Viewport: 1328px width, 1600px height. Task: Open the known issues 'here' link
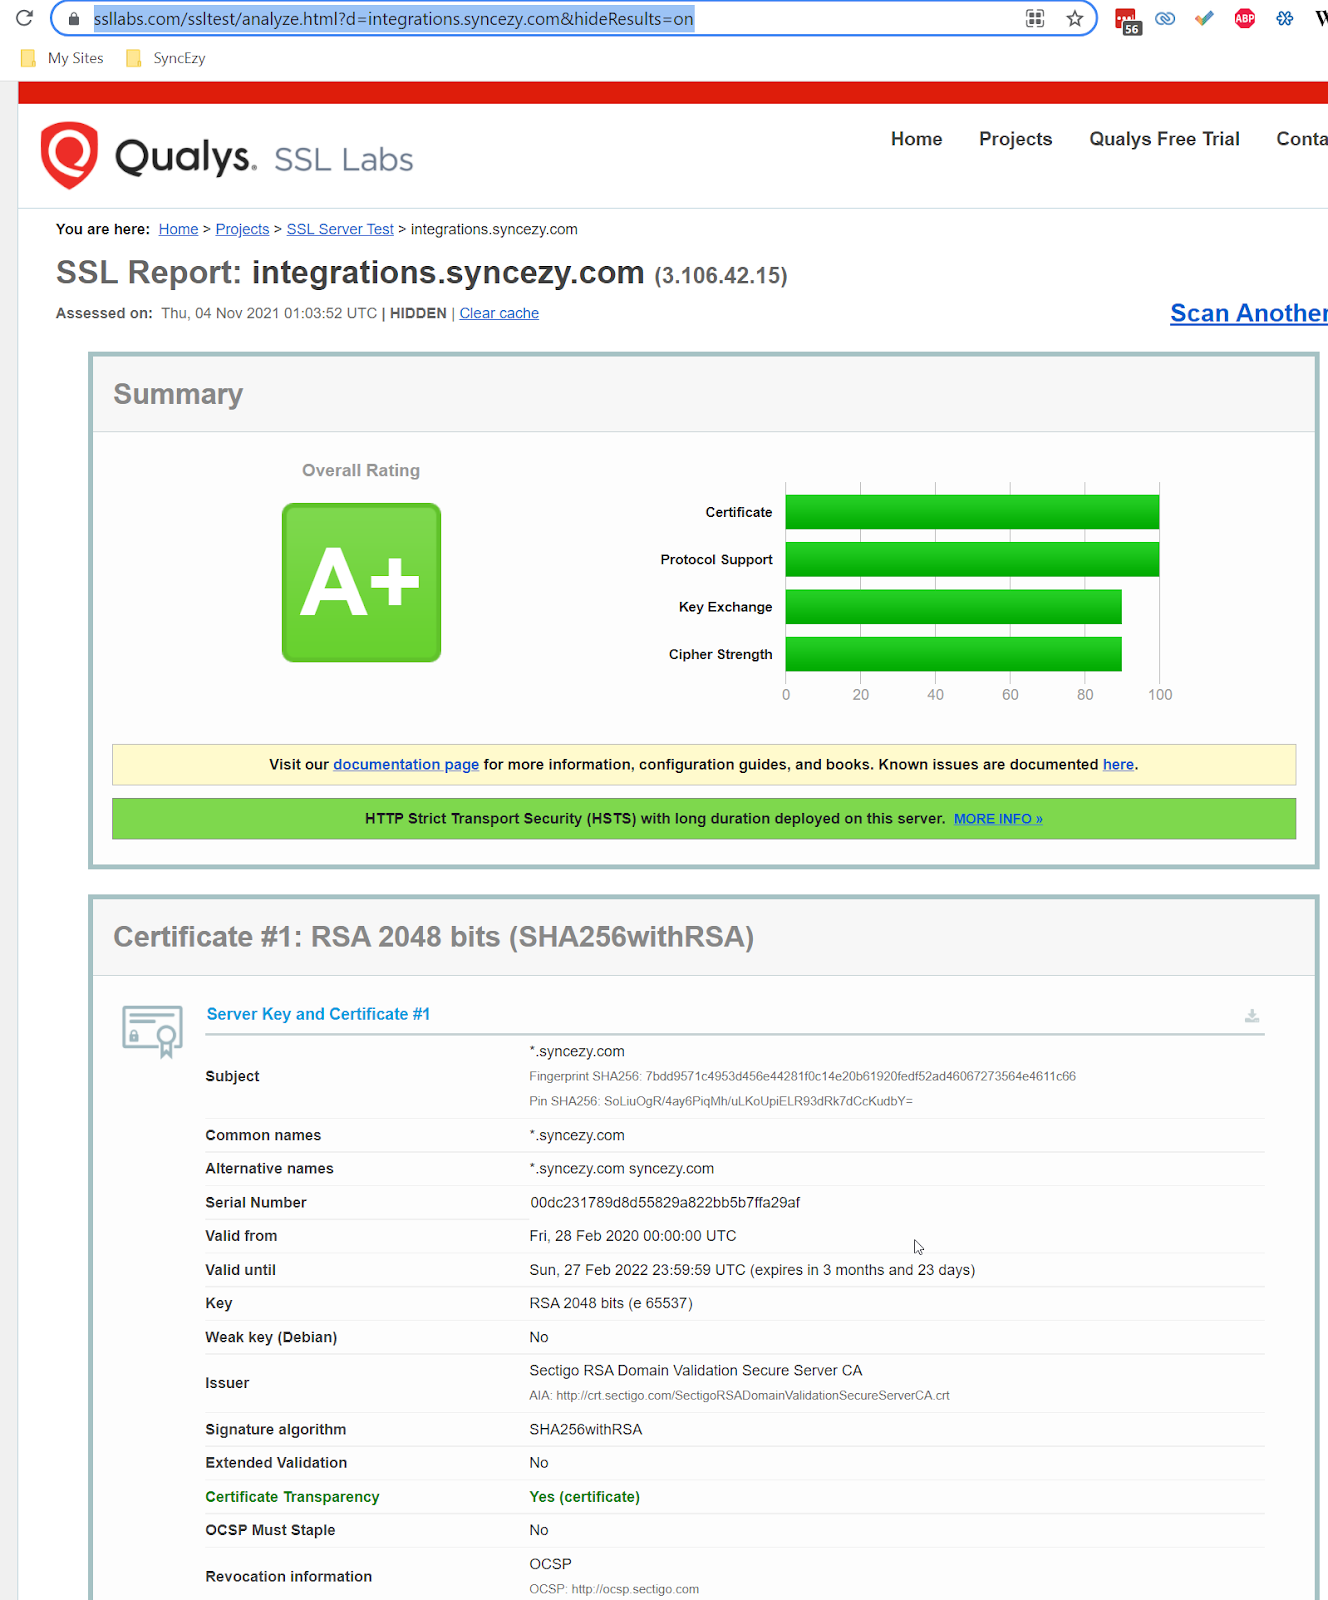[x=1118, y=764]
